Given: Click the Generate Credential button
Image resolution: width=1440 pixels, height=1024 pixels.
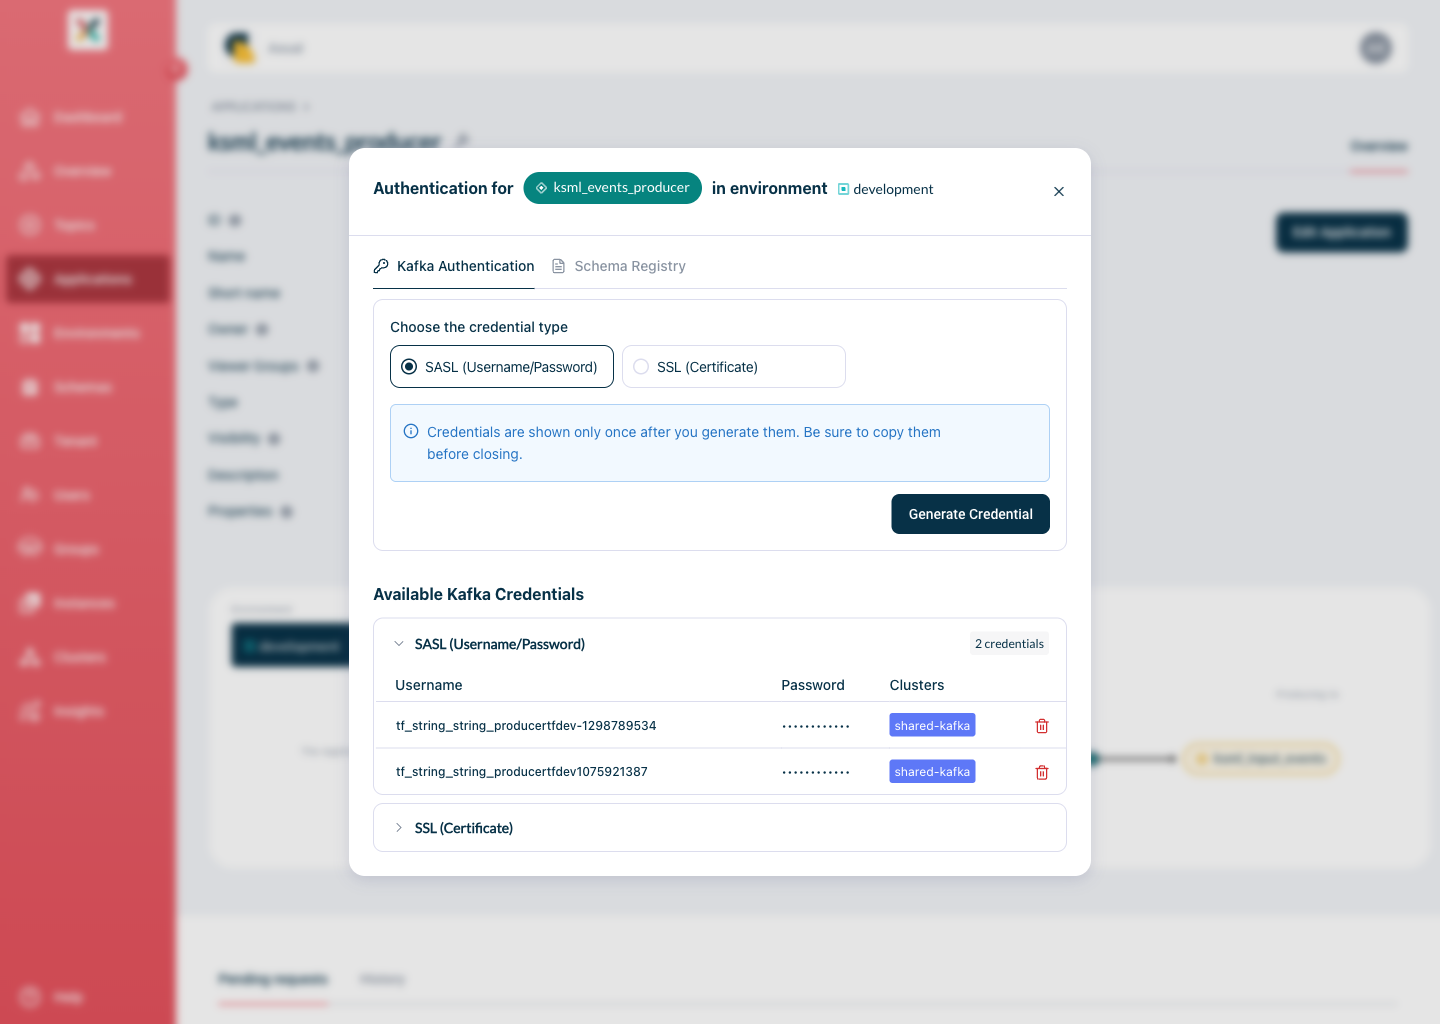Looking at the screenshot, I should 971,514.
